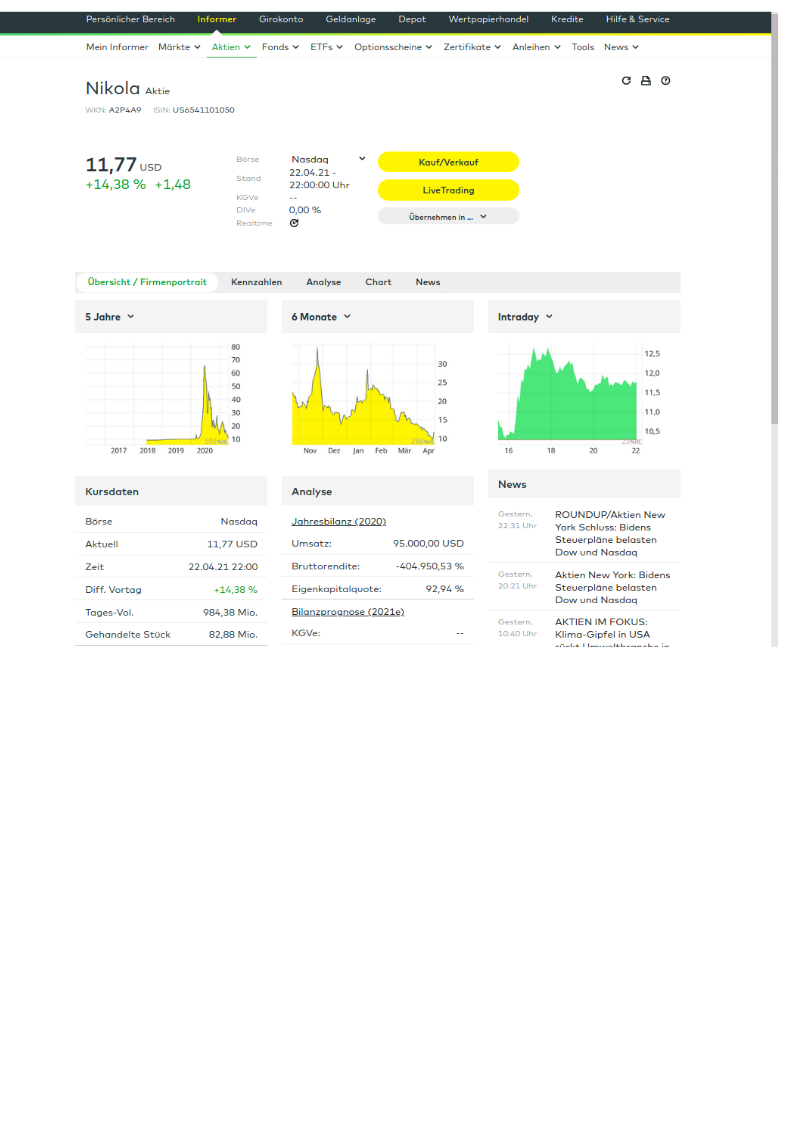
Task: Select the Übersicht / Firmenportrait tab
Action: point(147,282)
